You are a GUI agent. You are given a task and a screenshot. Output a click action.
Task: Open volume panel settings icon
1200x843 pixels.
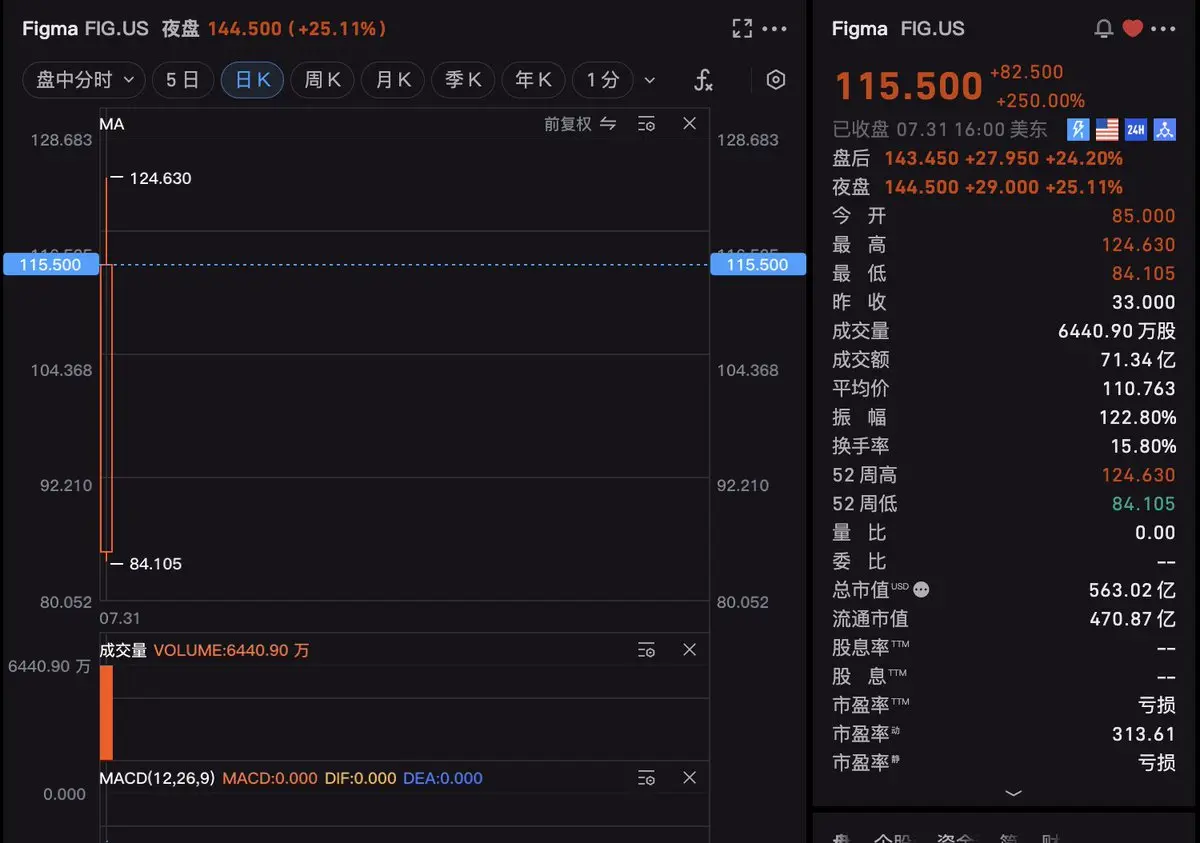tap(647, 650)
